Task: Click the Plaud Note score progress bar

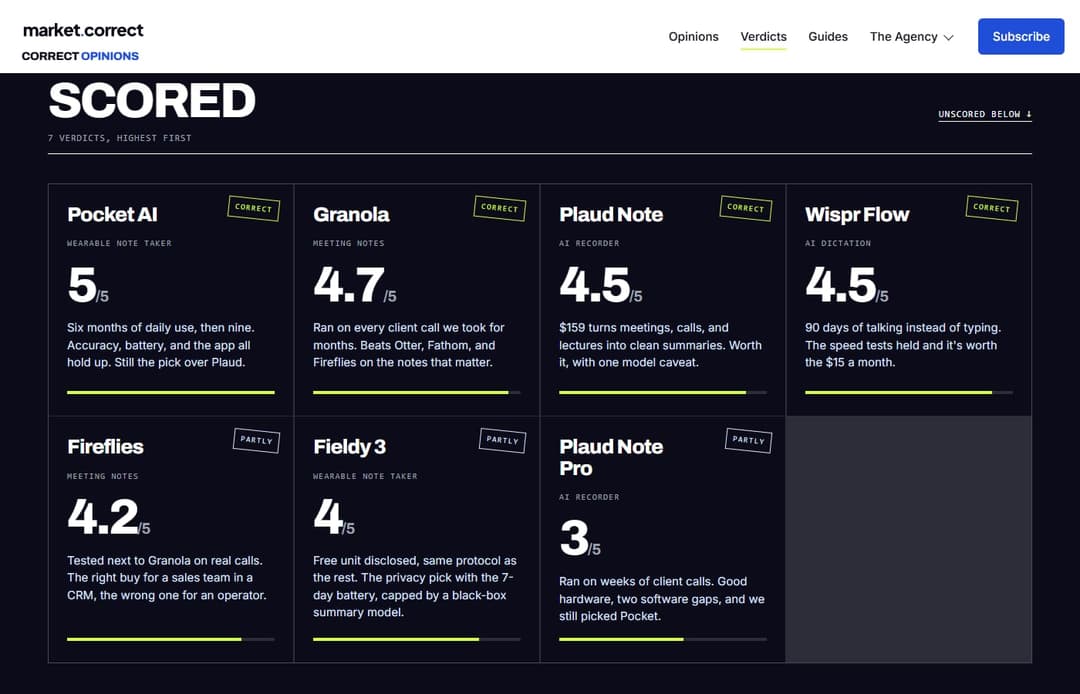Action: coord(663,392)
